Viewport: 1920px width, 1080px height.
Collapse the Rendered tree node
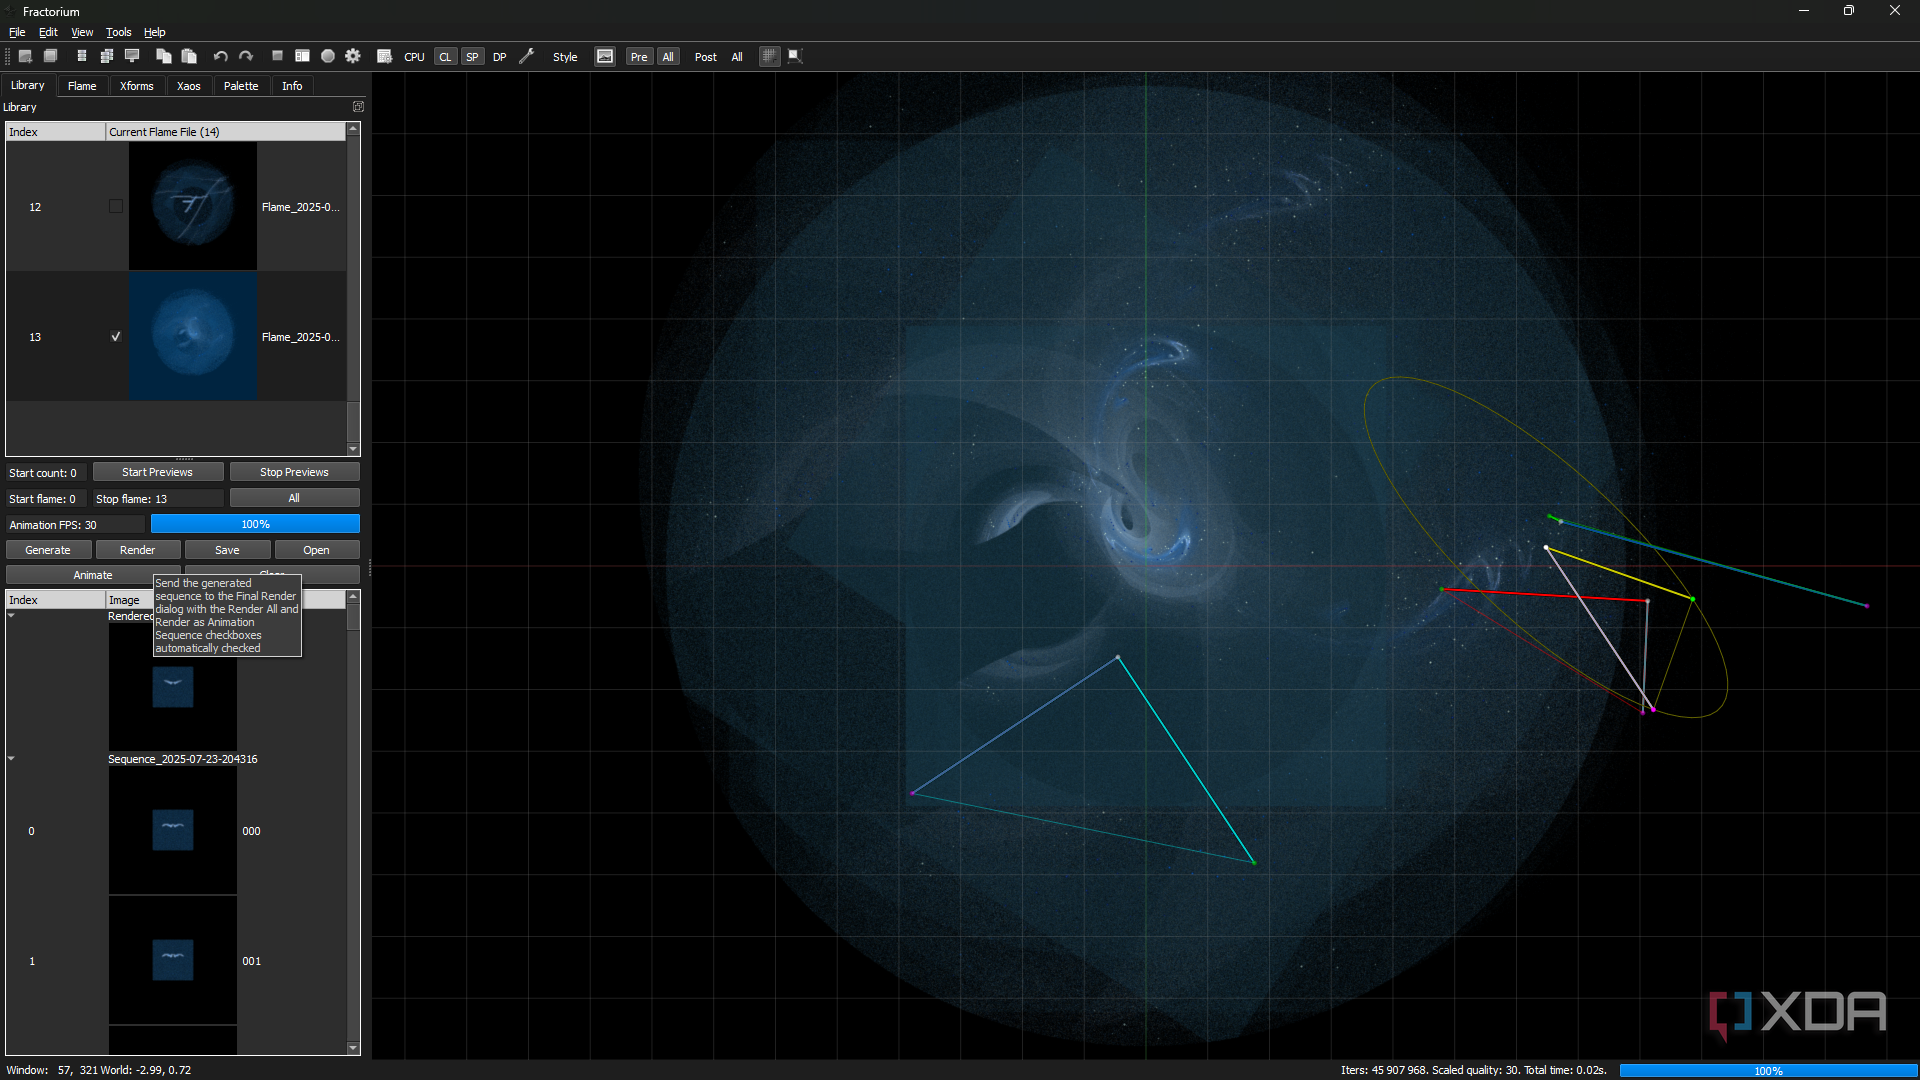[x=11, y=616]
